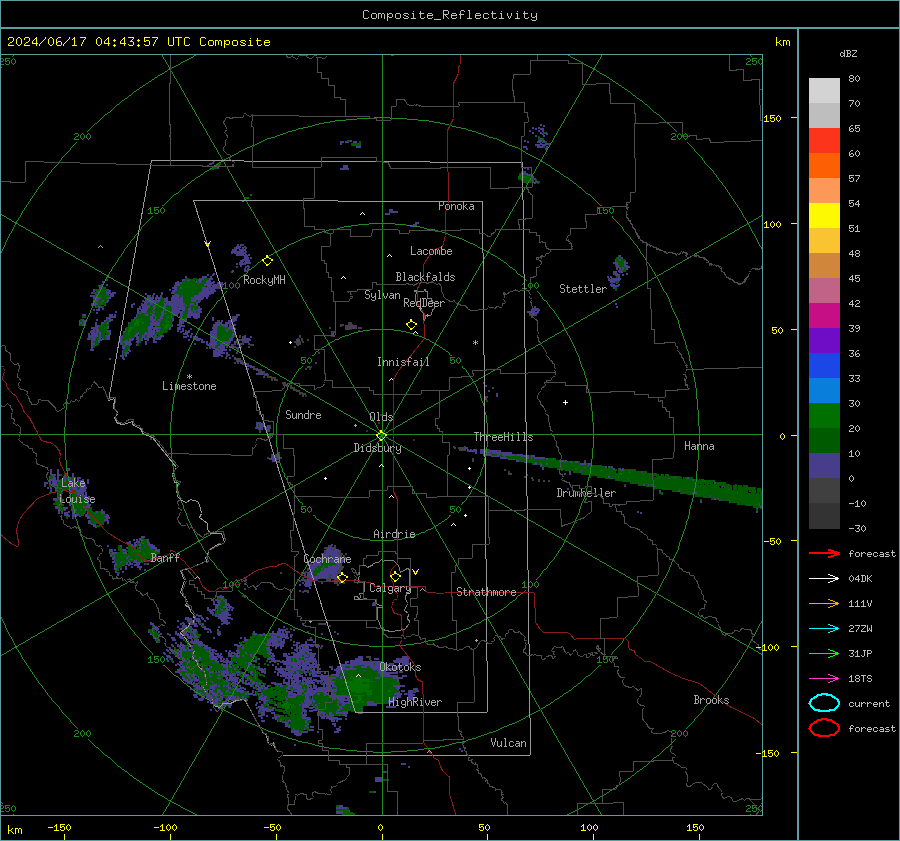Select the yellow 54-51 dBZ color swatch
Viewport: 900px width, 841px height.
[x=824, y=215]
